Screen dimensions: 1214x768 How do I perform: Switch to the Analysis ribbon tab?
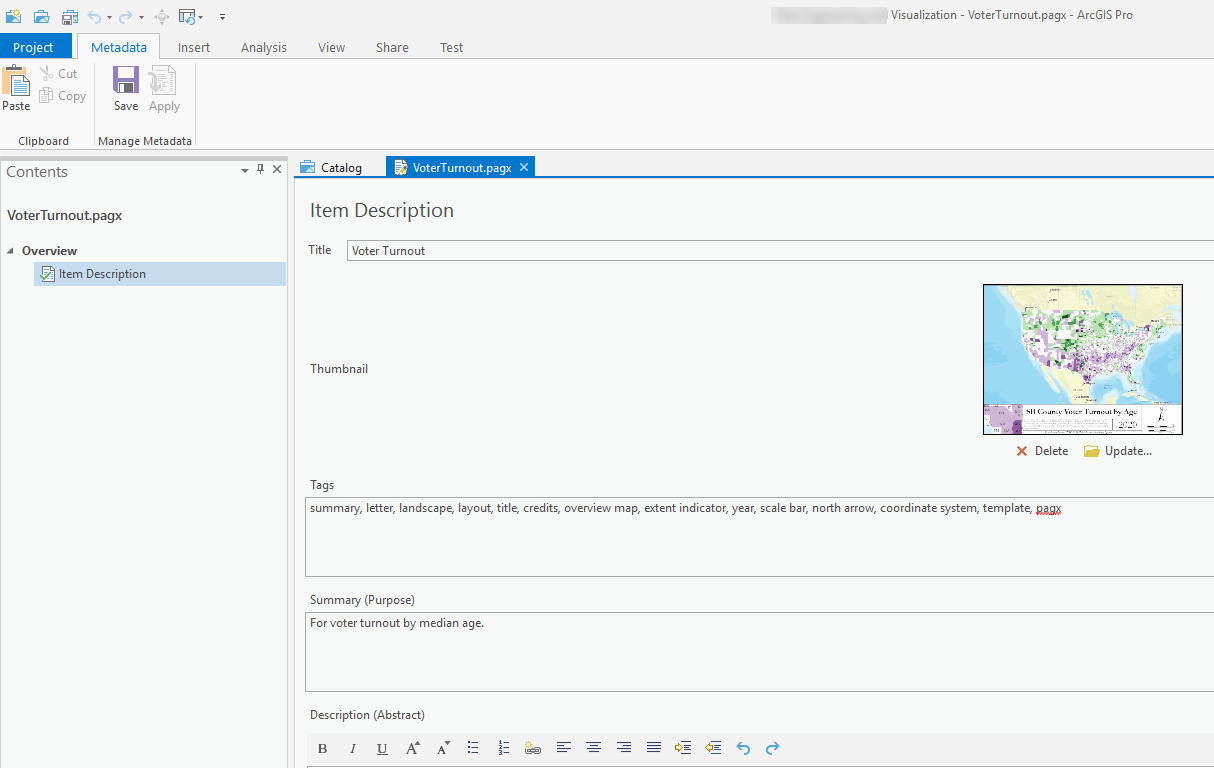point(264,47)
